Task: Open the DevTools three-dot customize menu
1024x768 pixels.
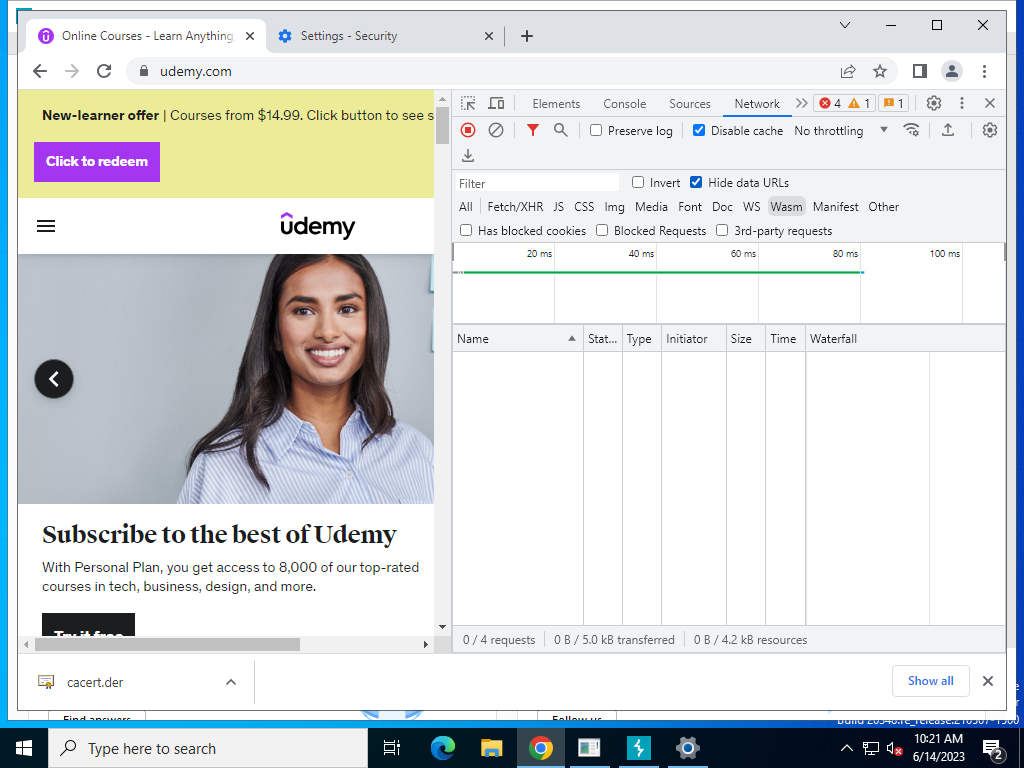Action: pos(962,103)
